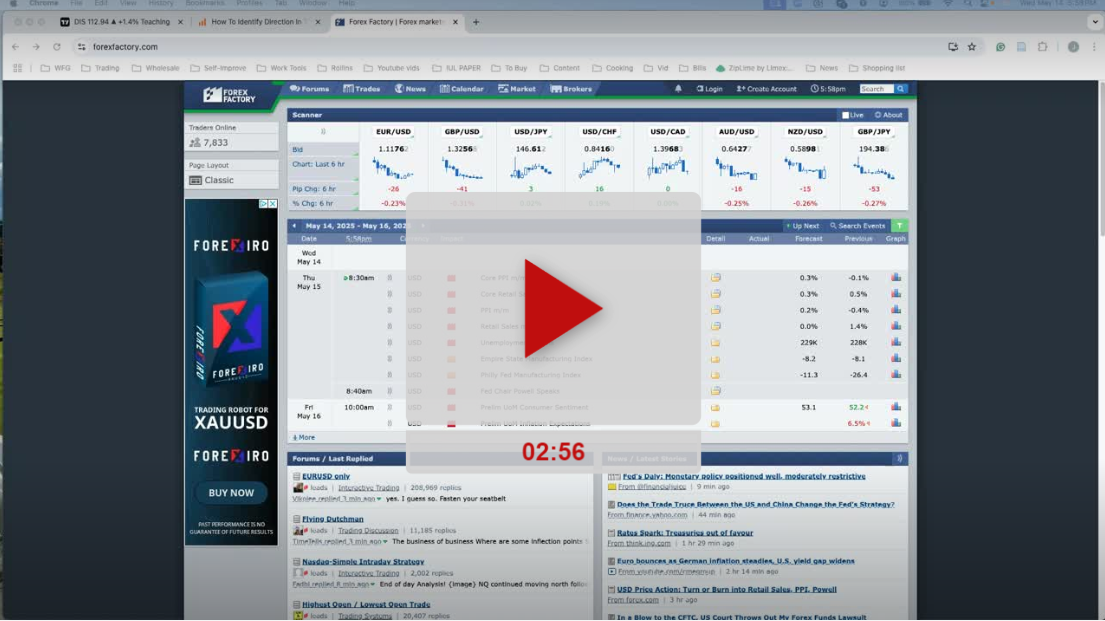Open the Forex Factory logo homepage
Image resolution: width=1105 pixels, height=621 pixels.
point(230,95)
